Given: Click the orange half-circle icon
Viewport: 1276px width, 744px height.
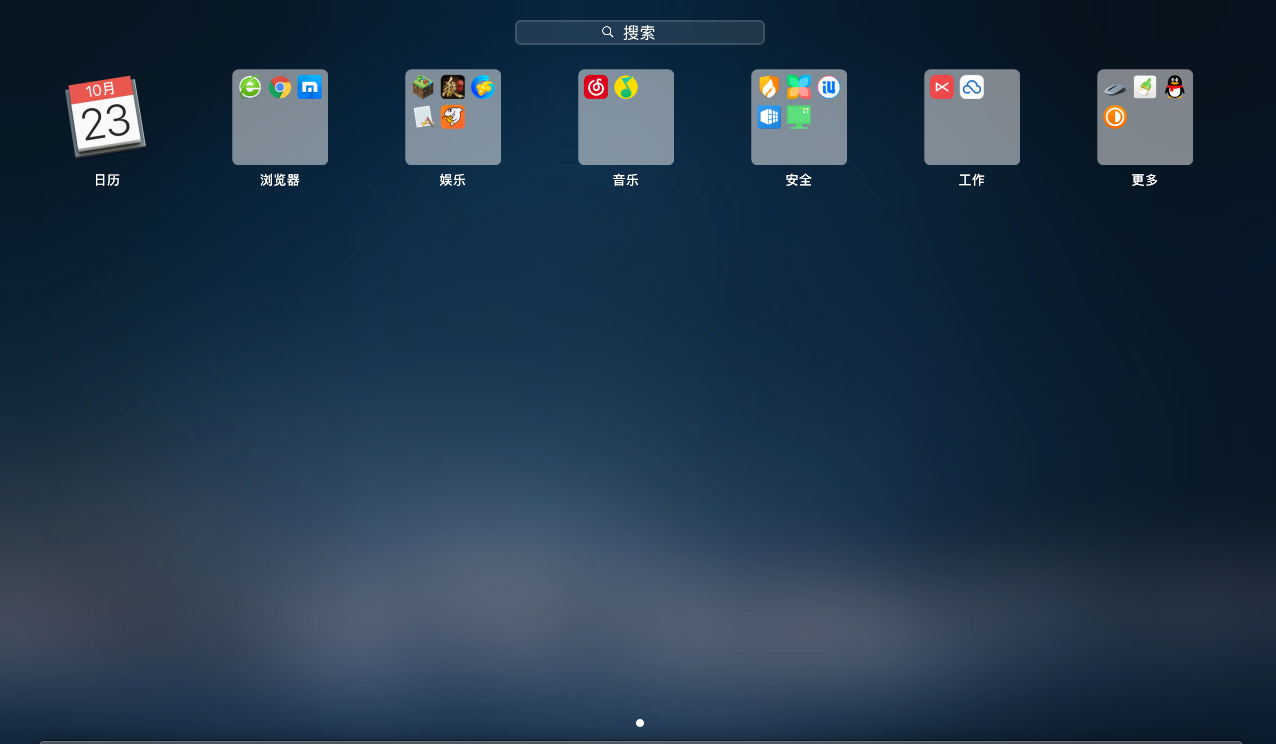Looking at the screenshot, I should (1115, 117).
